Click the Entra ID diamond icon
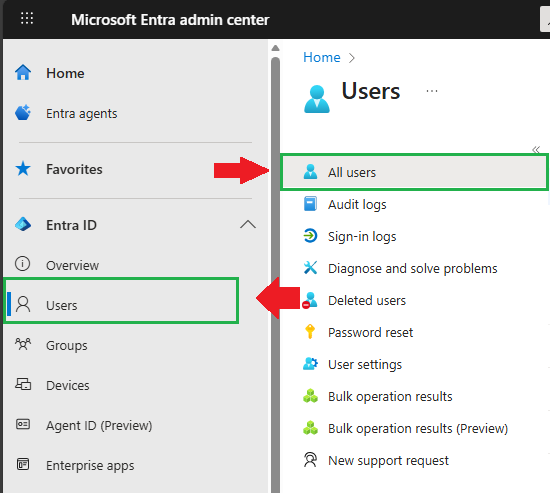 point(23,225)
